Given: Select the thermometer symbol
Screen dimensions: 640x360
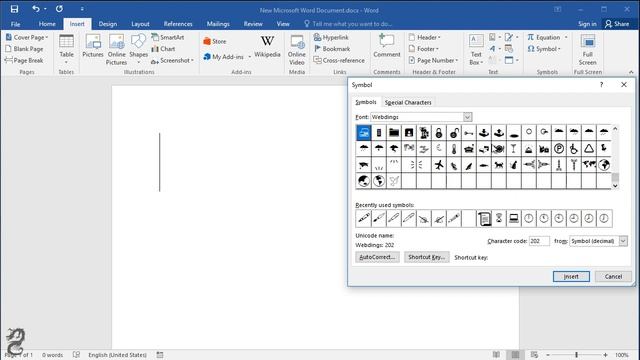Looking at the screenshot, I should 454,149.
